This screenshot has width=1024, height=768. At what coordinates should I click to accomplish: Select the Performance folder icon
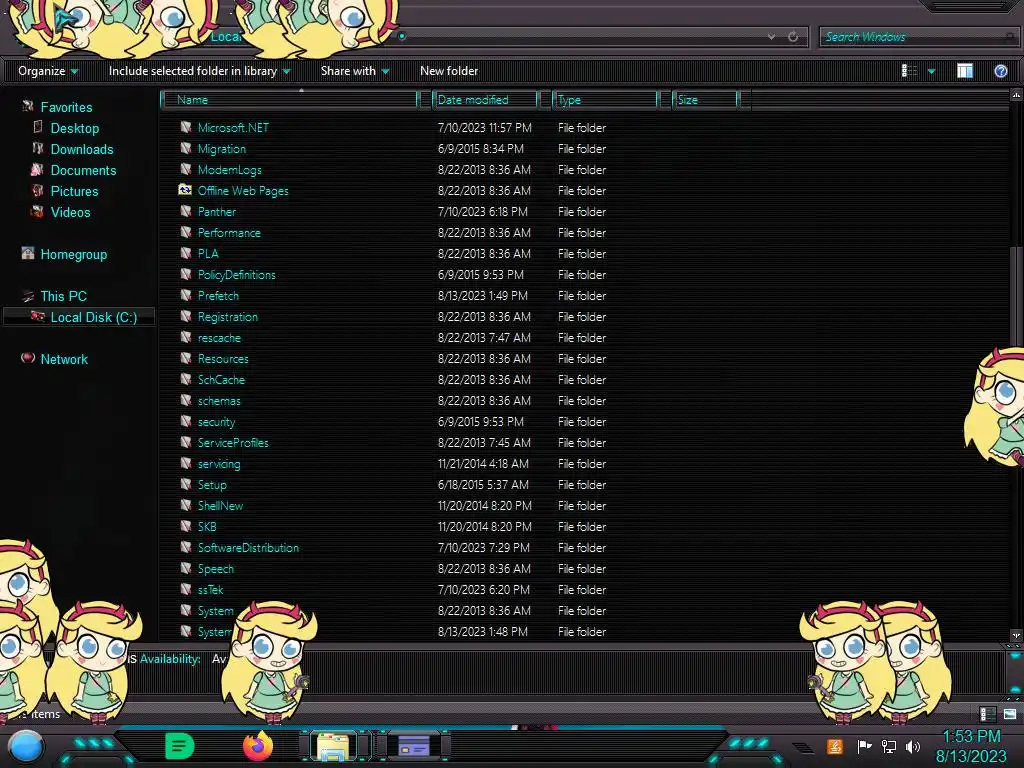tap(185, 232)
